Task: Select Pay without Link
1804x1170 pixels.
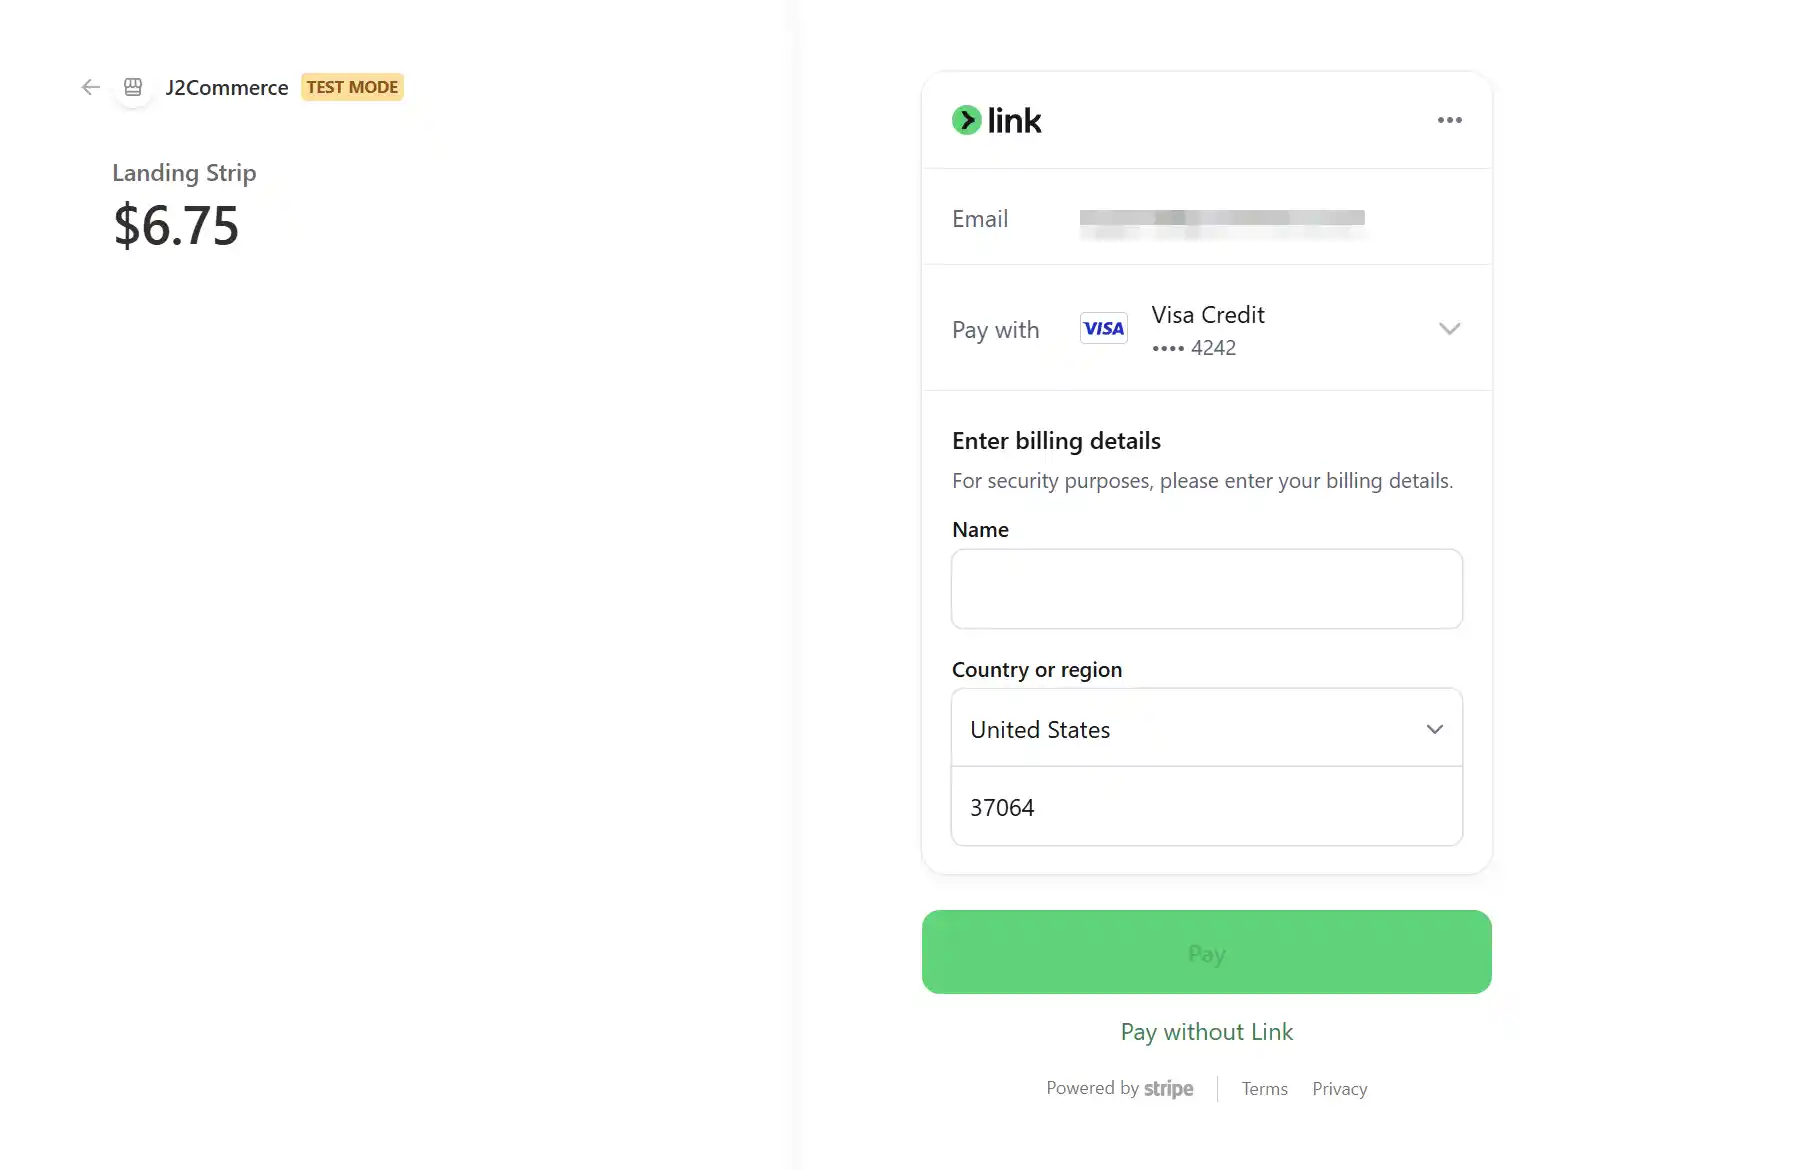Action: [1207, 1032]
